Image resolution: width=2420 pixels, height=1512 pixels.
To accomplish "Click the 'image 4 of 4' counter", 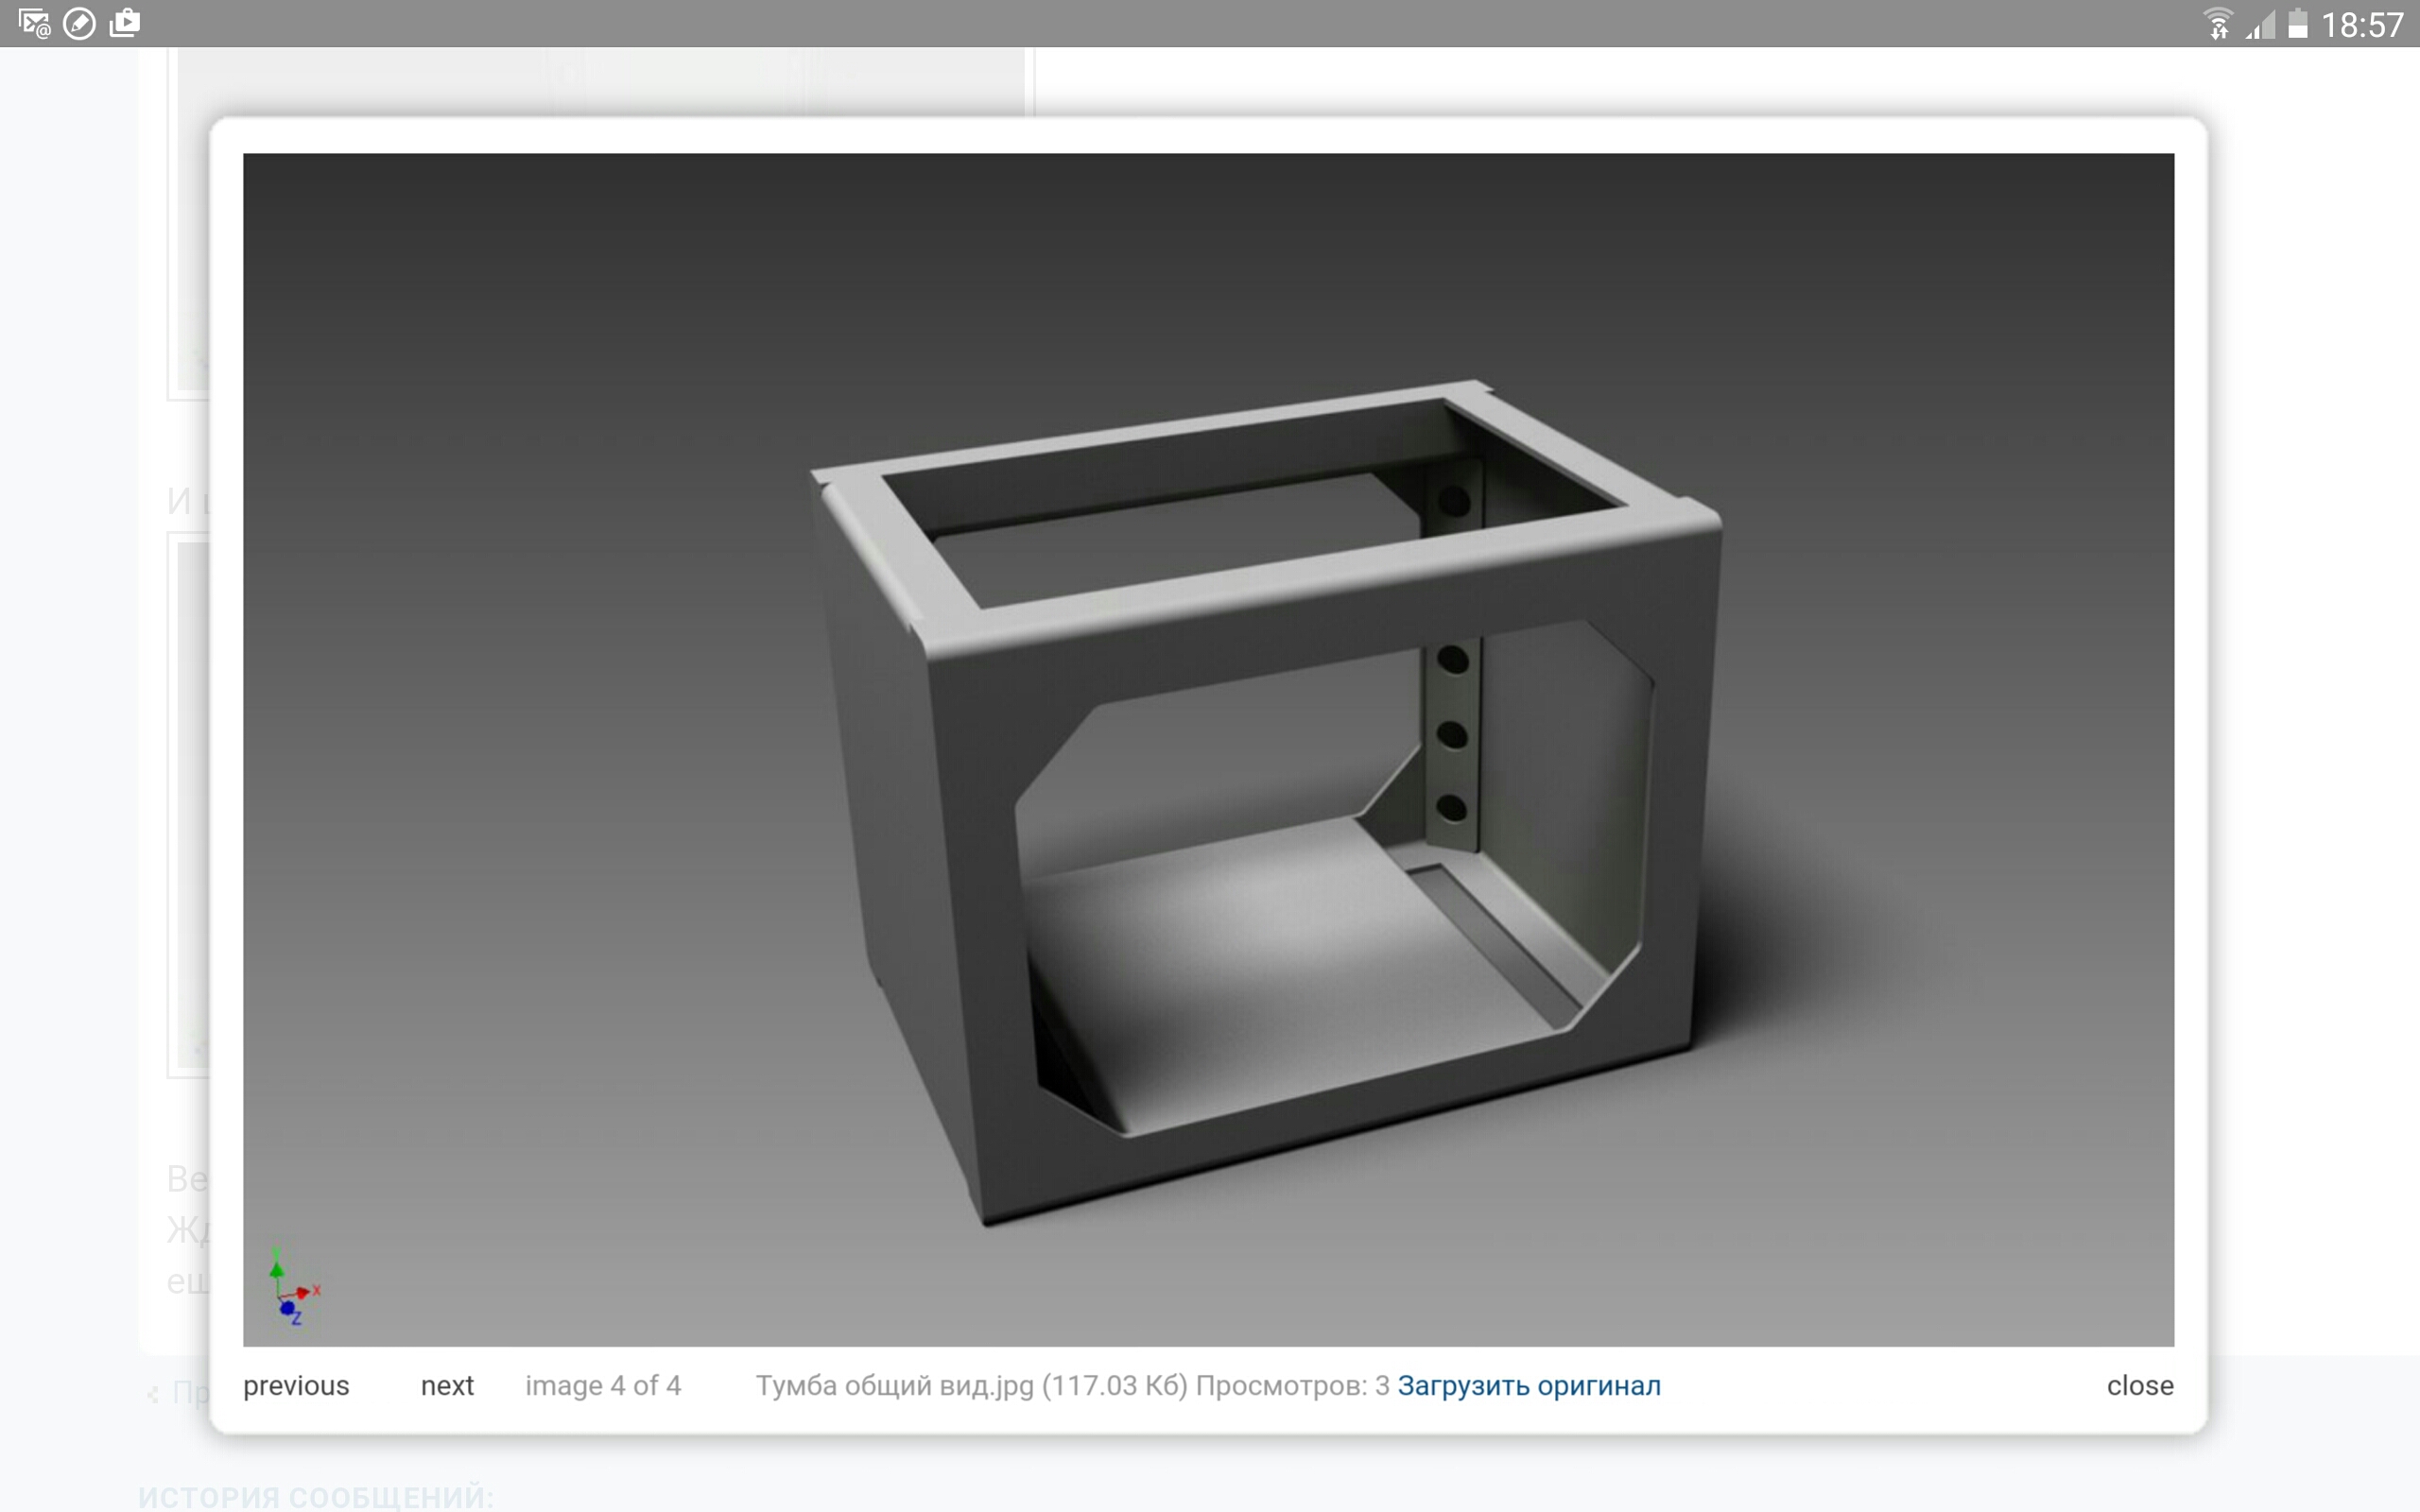I will pos(603,1386).
